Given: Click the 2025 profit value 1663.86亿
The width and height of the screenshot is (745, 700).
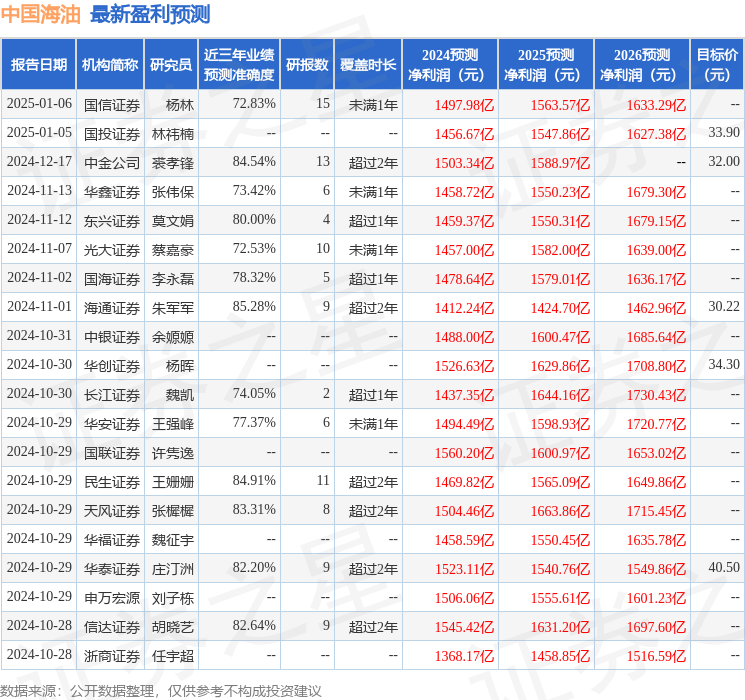Looking at the screenshot, I should tap(561, 510).
